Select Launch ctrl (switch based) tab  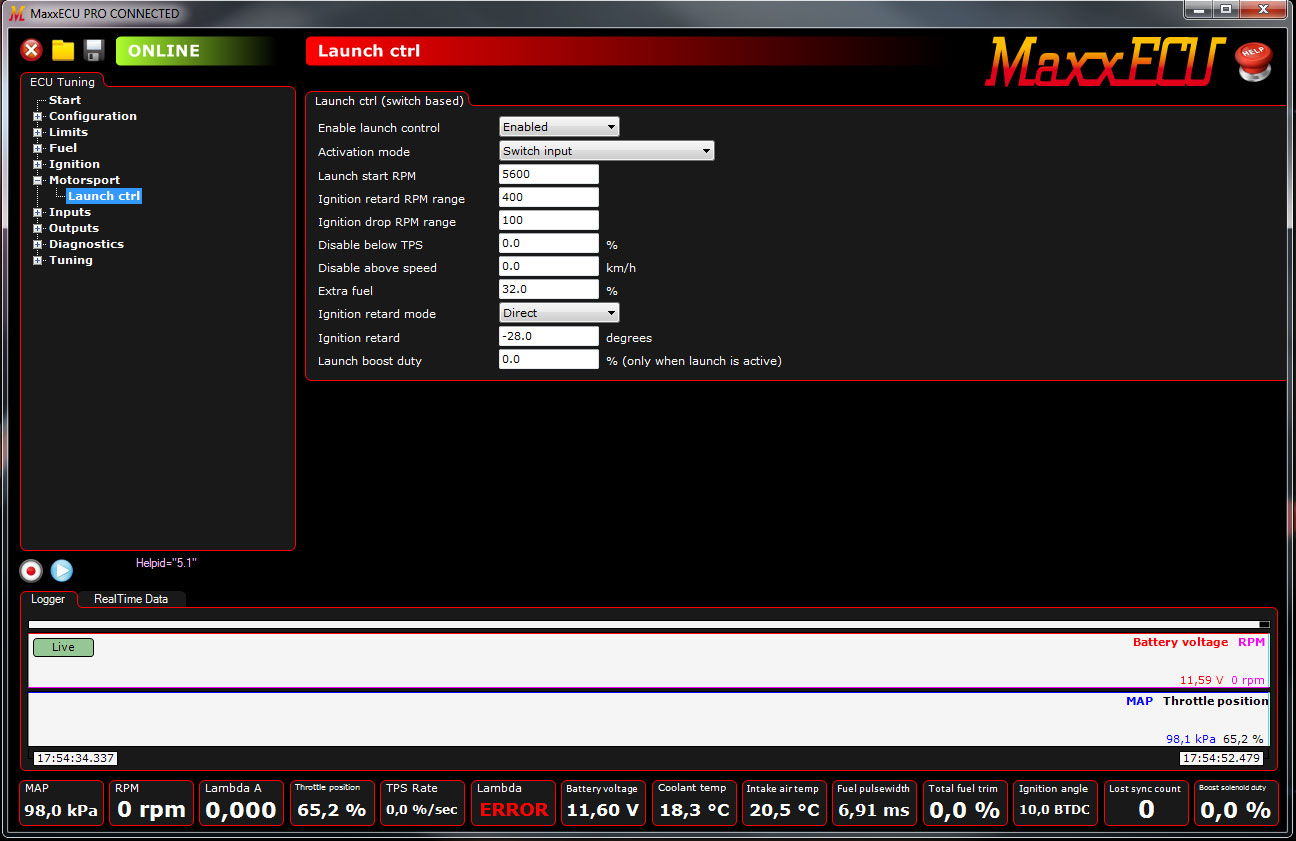click(388, 101)
